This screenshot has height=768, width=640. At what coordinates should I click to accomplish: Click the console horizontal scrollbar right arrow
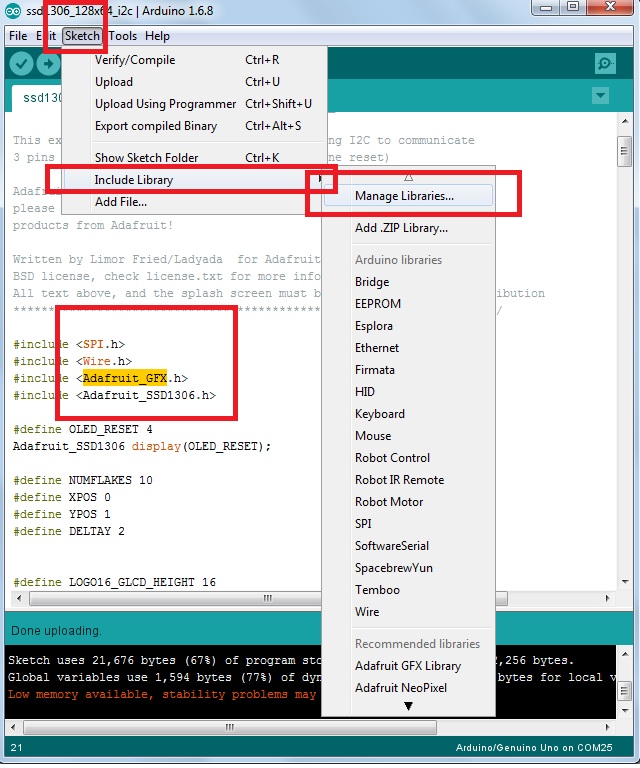coord(608,727)
